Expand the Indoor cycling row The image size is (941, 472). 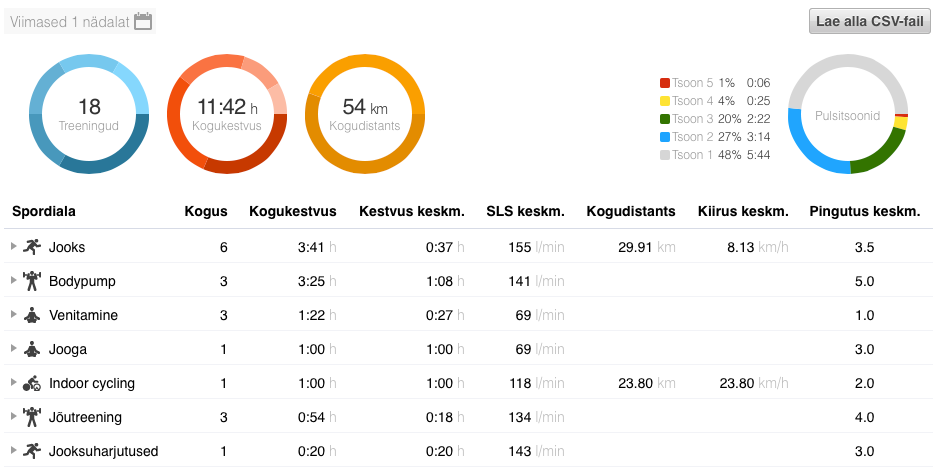click(x=13, y=382)
